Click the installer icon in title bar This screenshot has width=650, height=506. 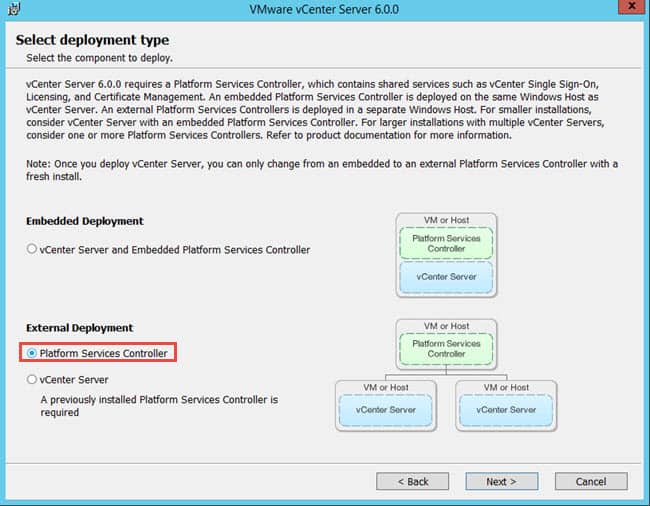pyautogui.click(x=14, y=9)
